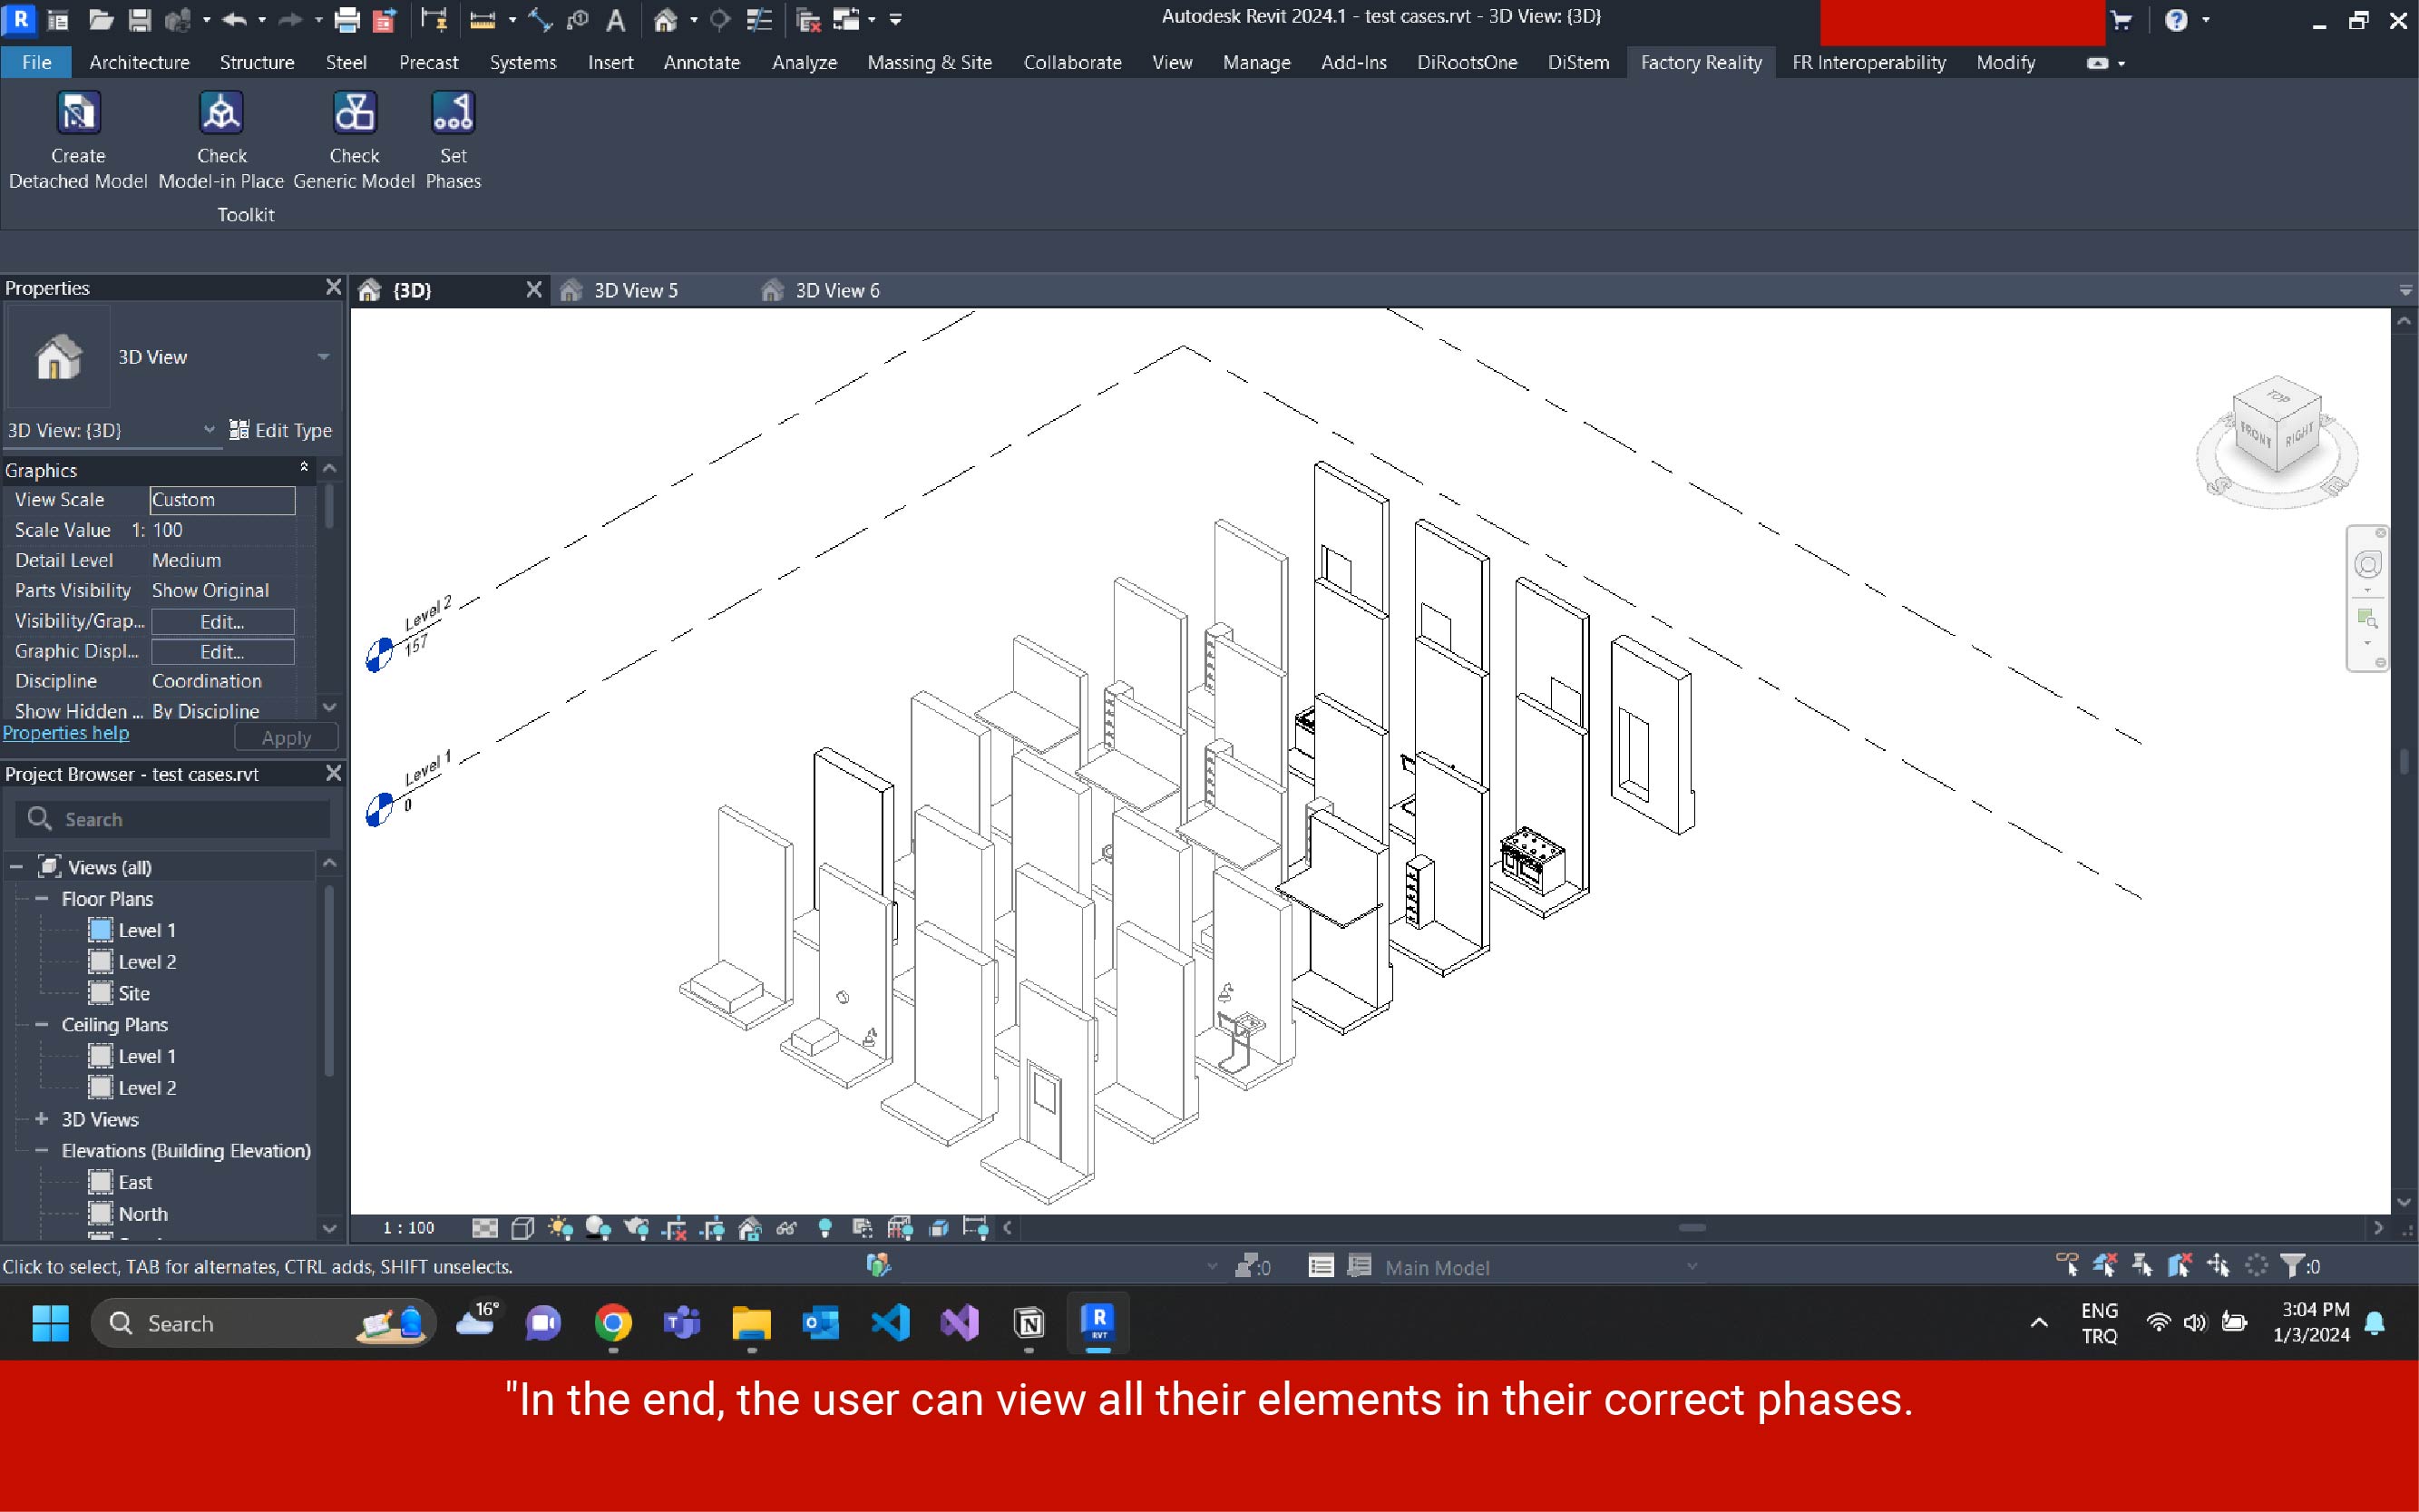The image size is (2419, 1512).
Task: Open the 3D View type selector dropdown
Action: (323, 357)
